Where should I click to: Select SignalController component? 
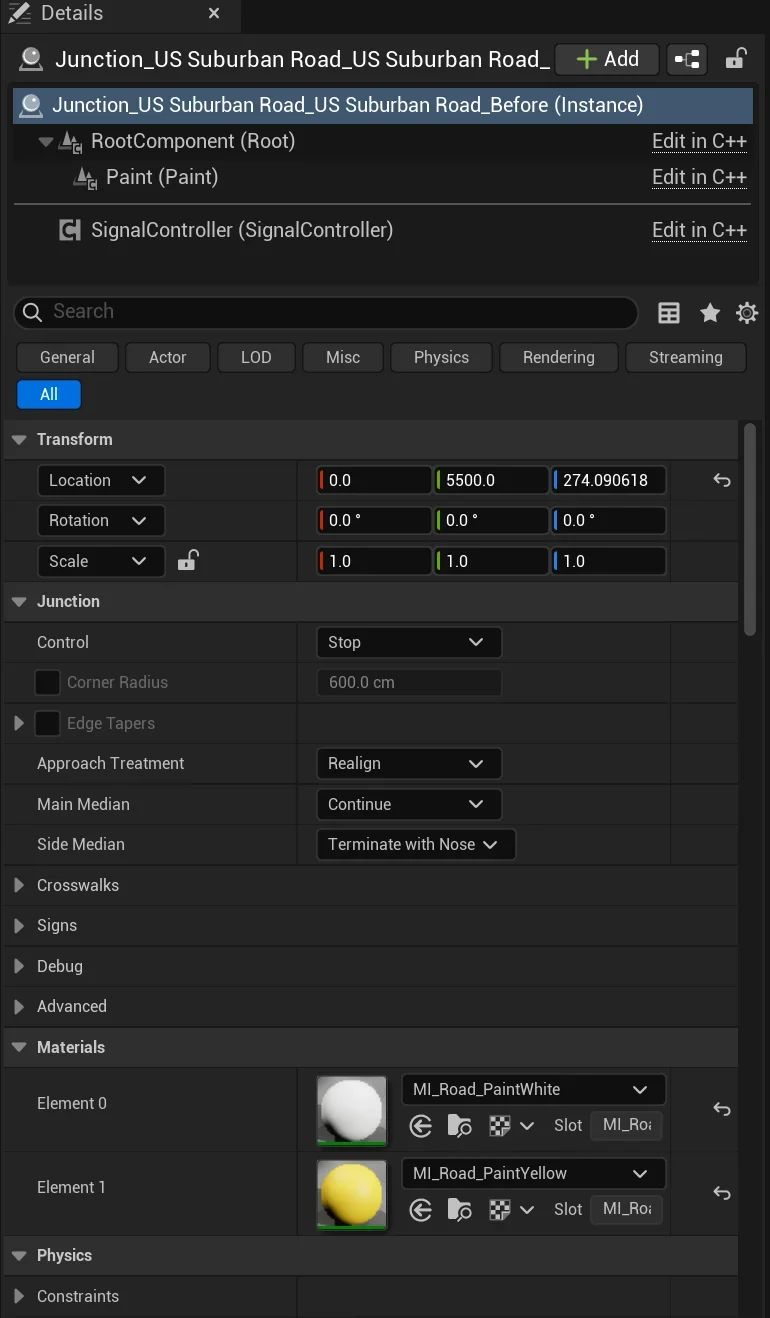[241, 230]
